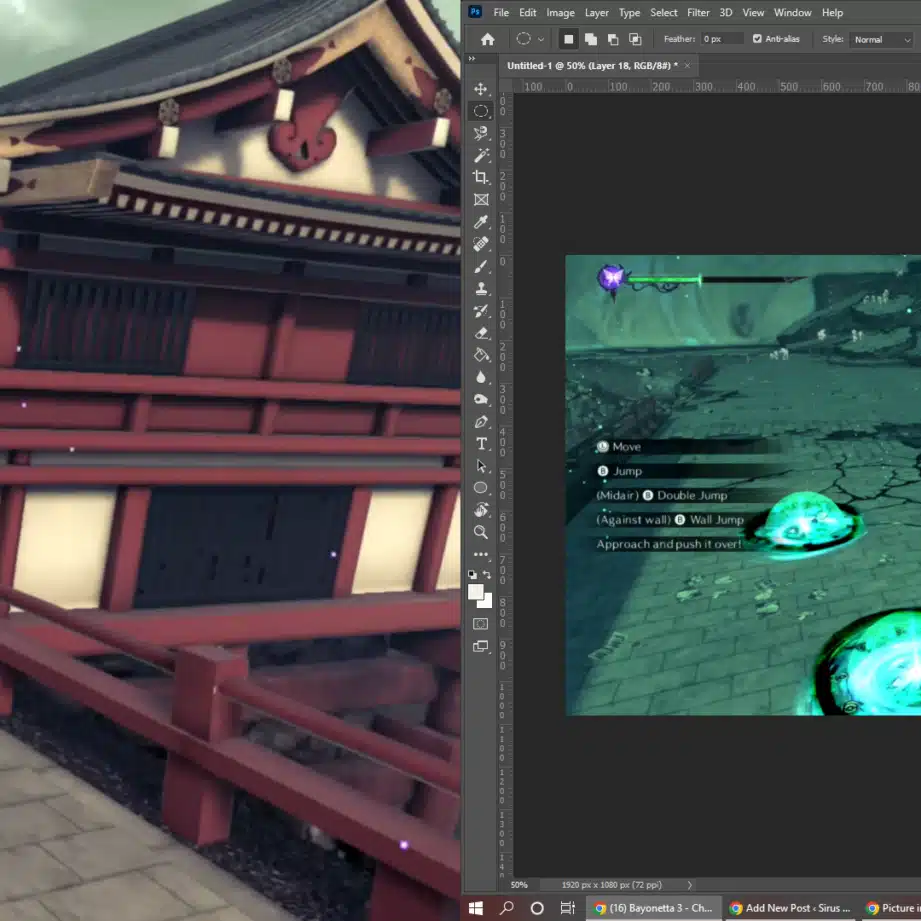Select the Path Selection tool

tap(480, 466)
